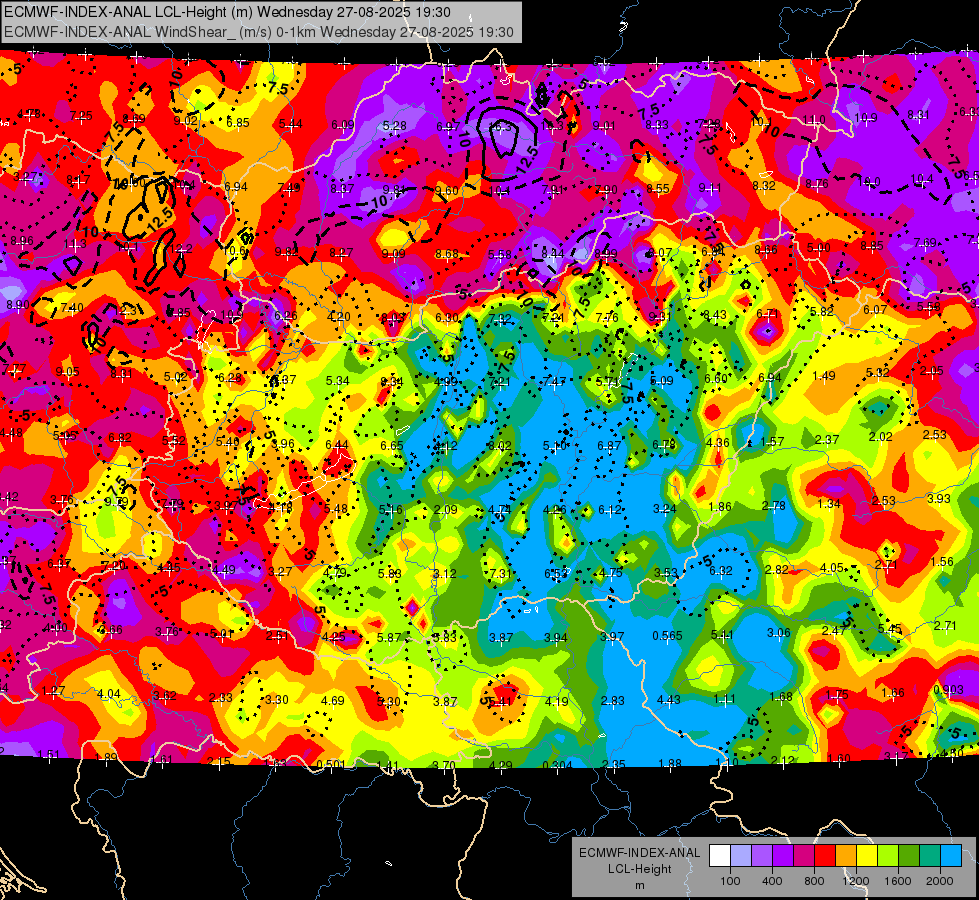
Task: Click the map value '1.56'
Action: (942, 561)
